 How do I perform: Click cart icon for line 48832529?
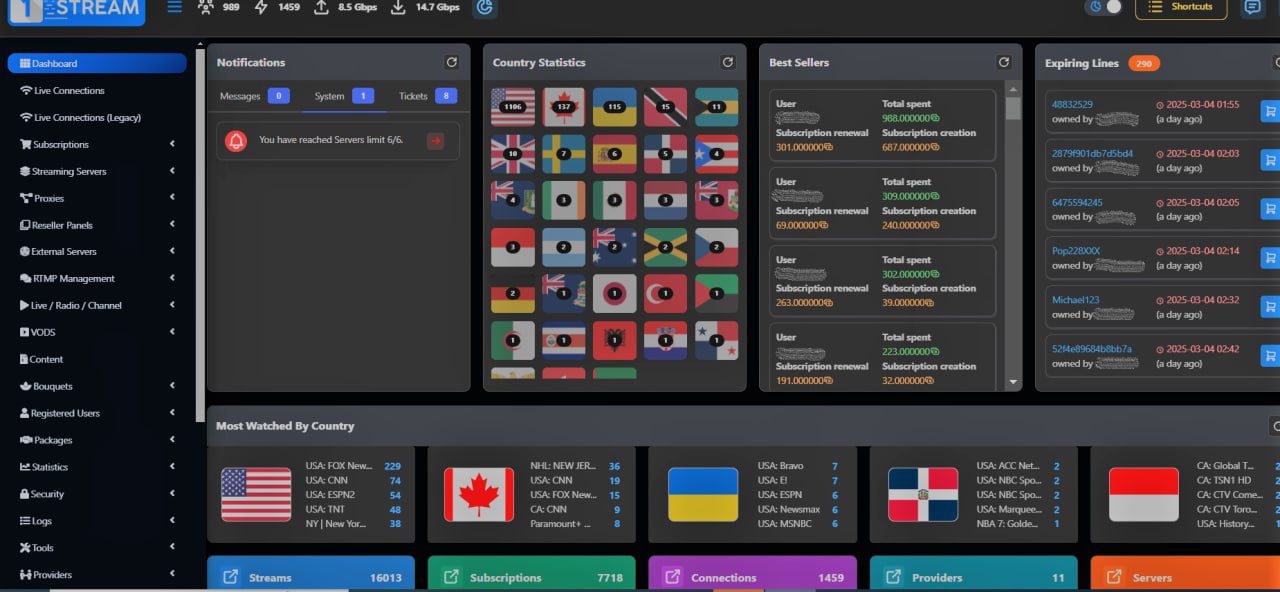[x=1269, y=111]
